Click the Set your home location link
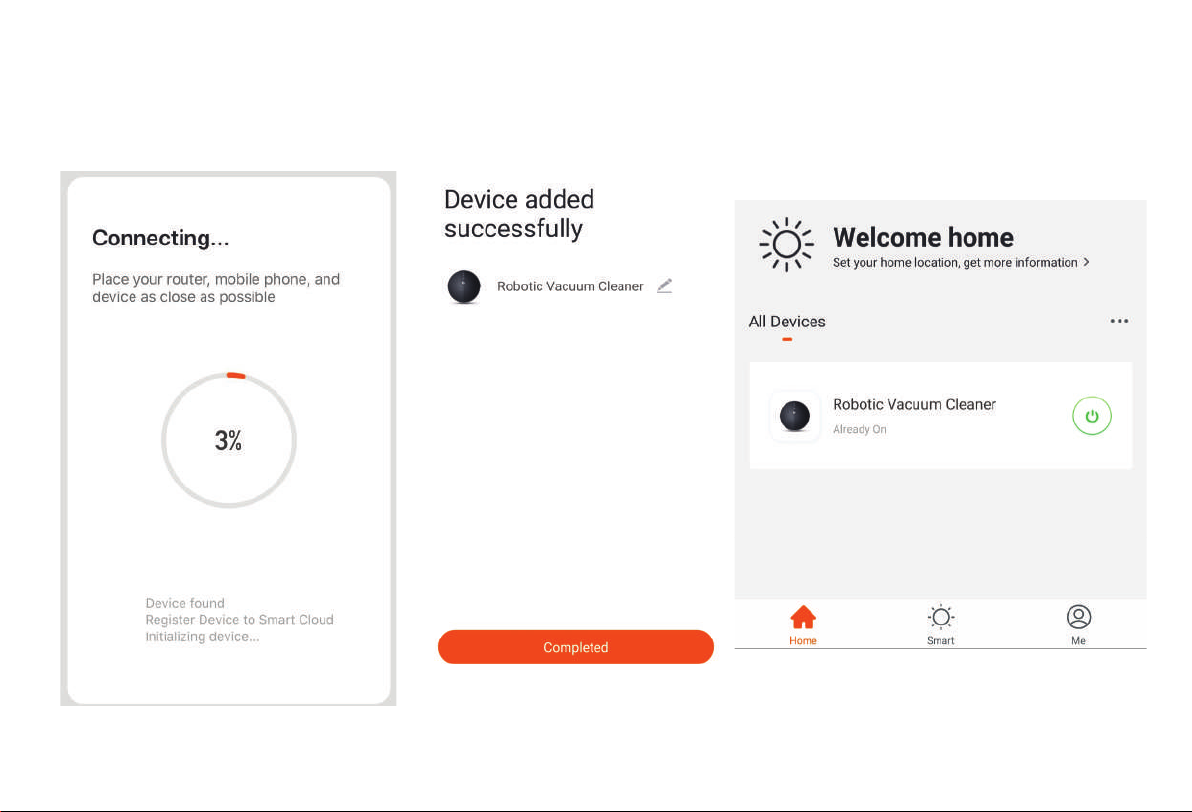The width and height of the screenshot is (1192, 812). pos(955,262)
